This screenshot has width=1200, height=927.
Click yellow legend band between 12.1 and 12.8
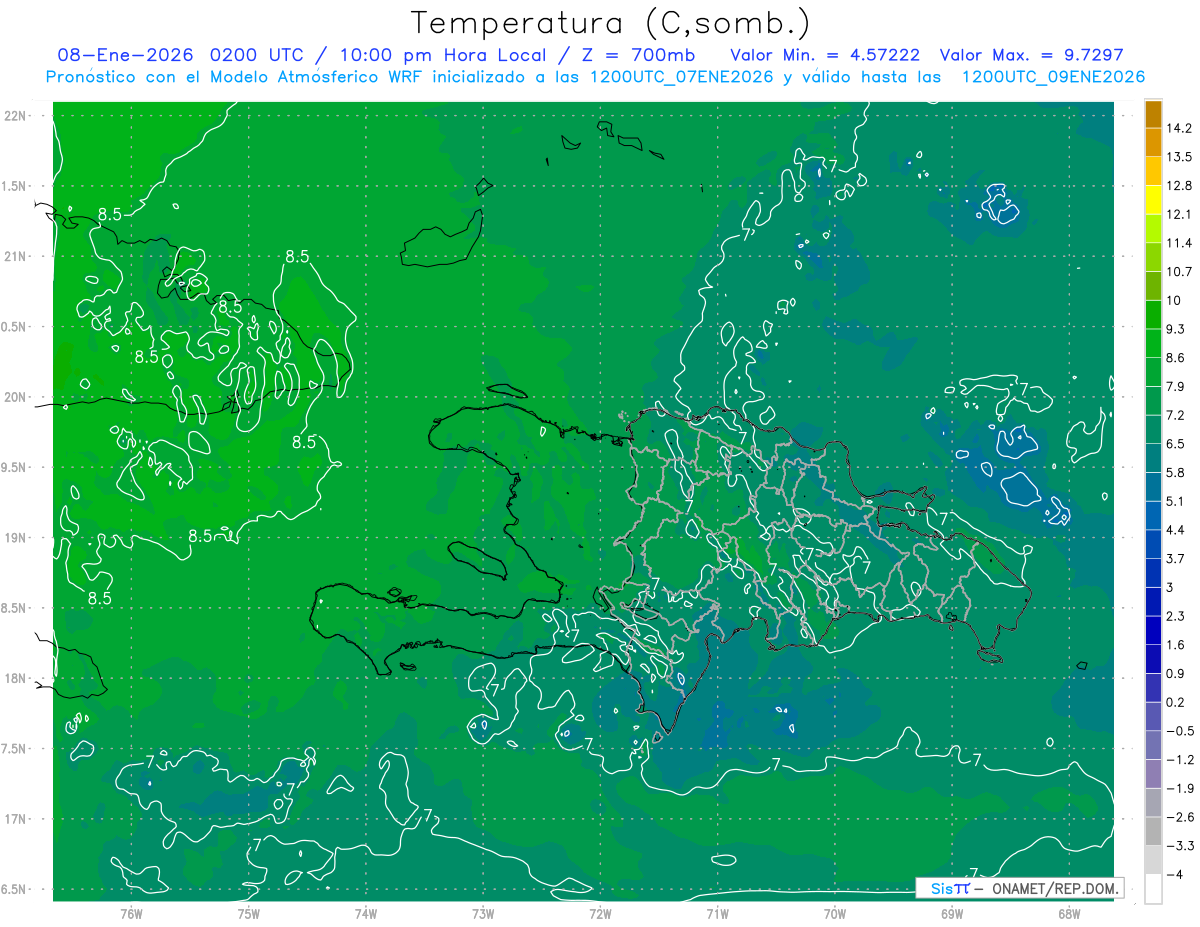(1153, 200)
